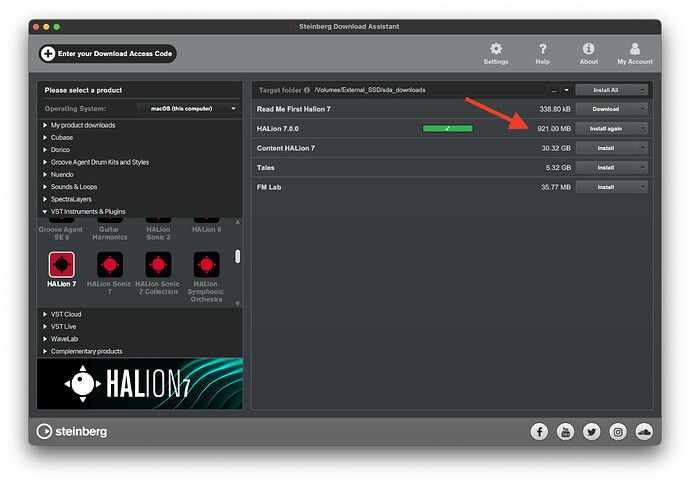Click Install All button

click(x=606, y=90)
